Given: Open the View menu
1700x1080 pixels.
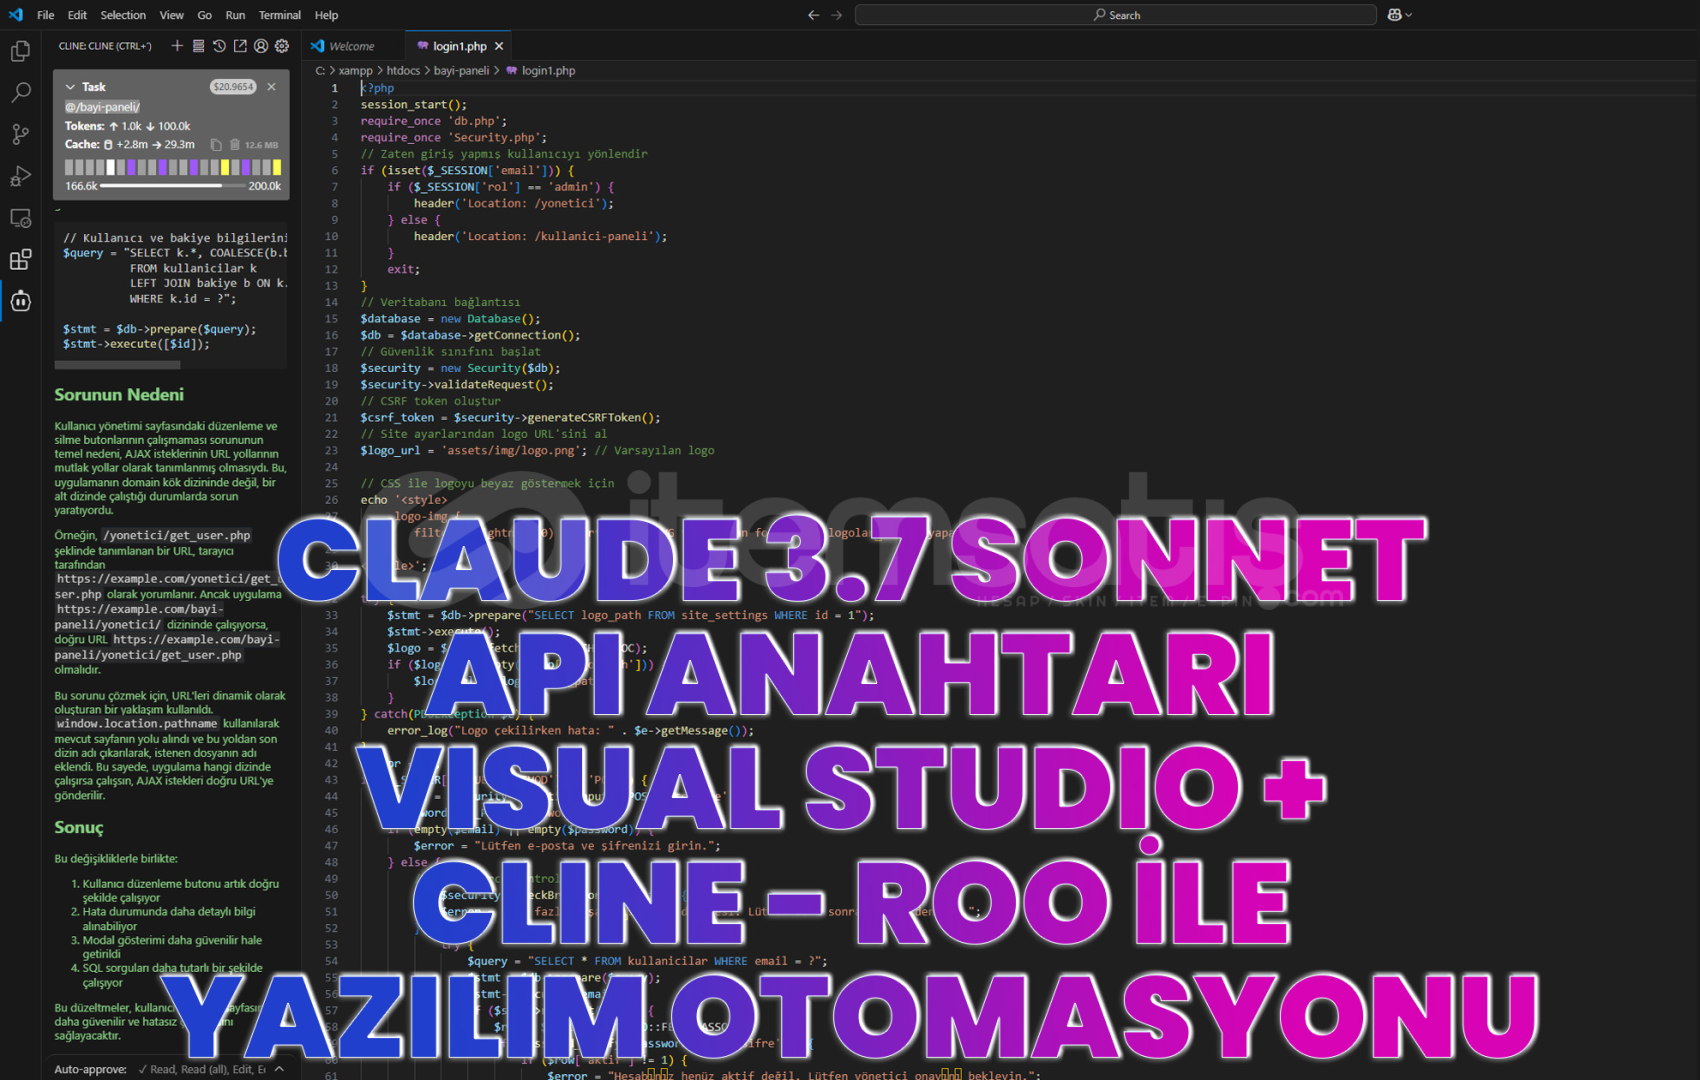Looking at the screenshot, I should (x=171, y=15).
